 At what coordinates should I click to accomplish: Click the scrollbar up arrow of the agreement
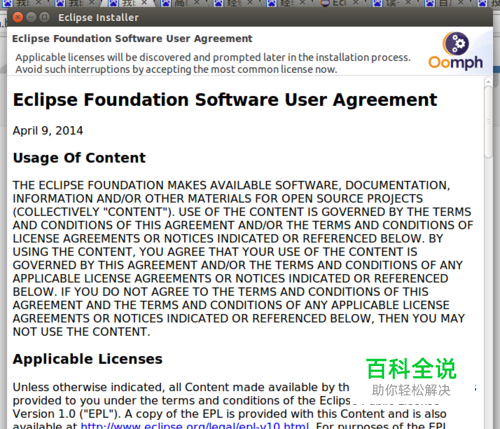(488, 81)
